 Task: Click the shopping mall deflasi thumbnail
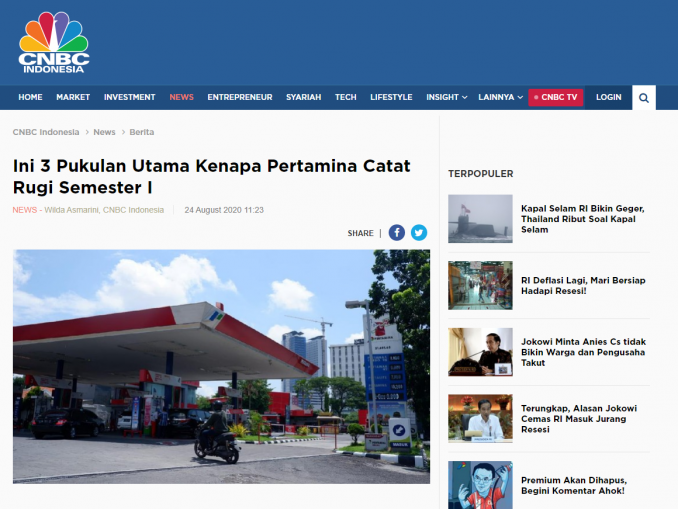(x=480, y=285)
